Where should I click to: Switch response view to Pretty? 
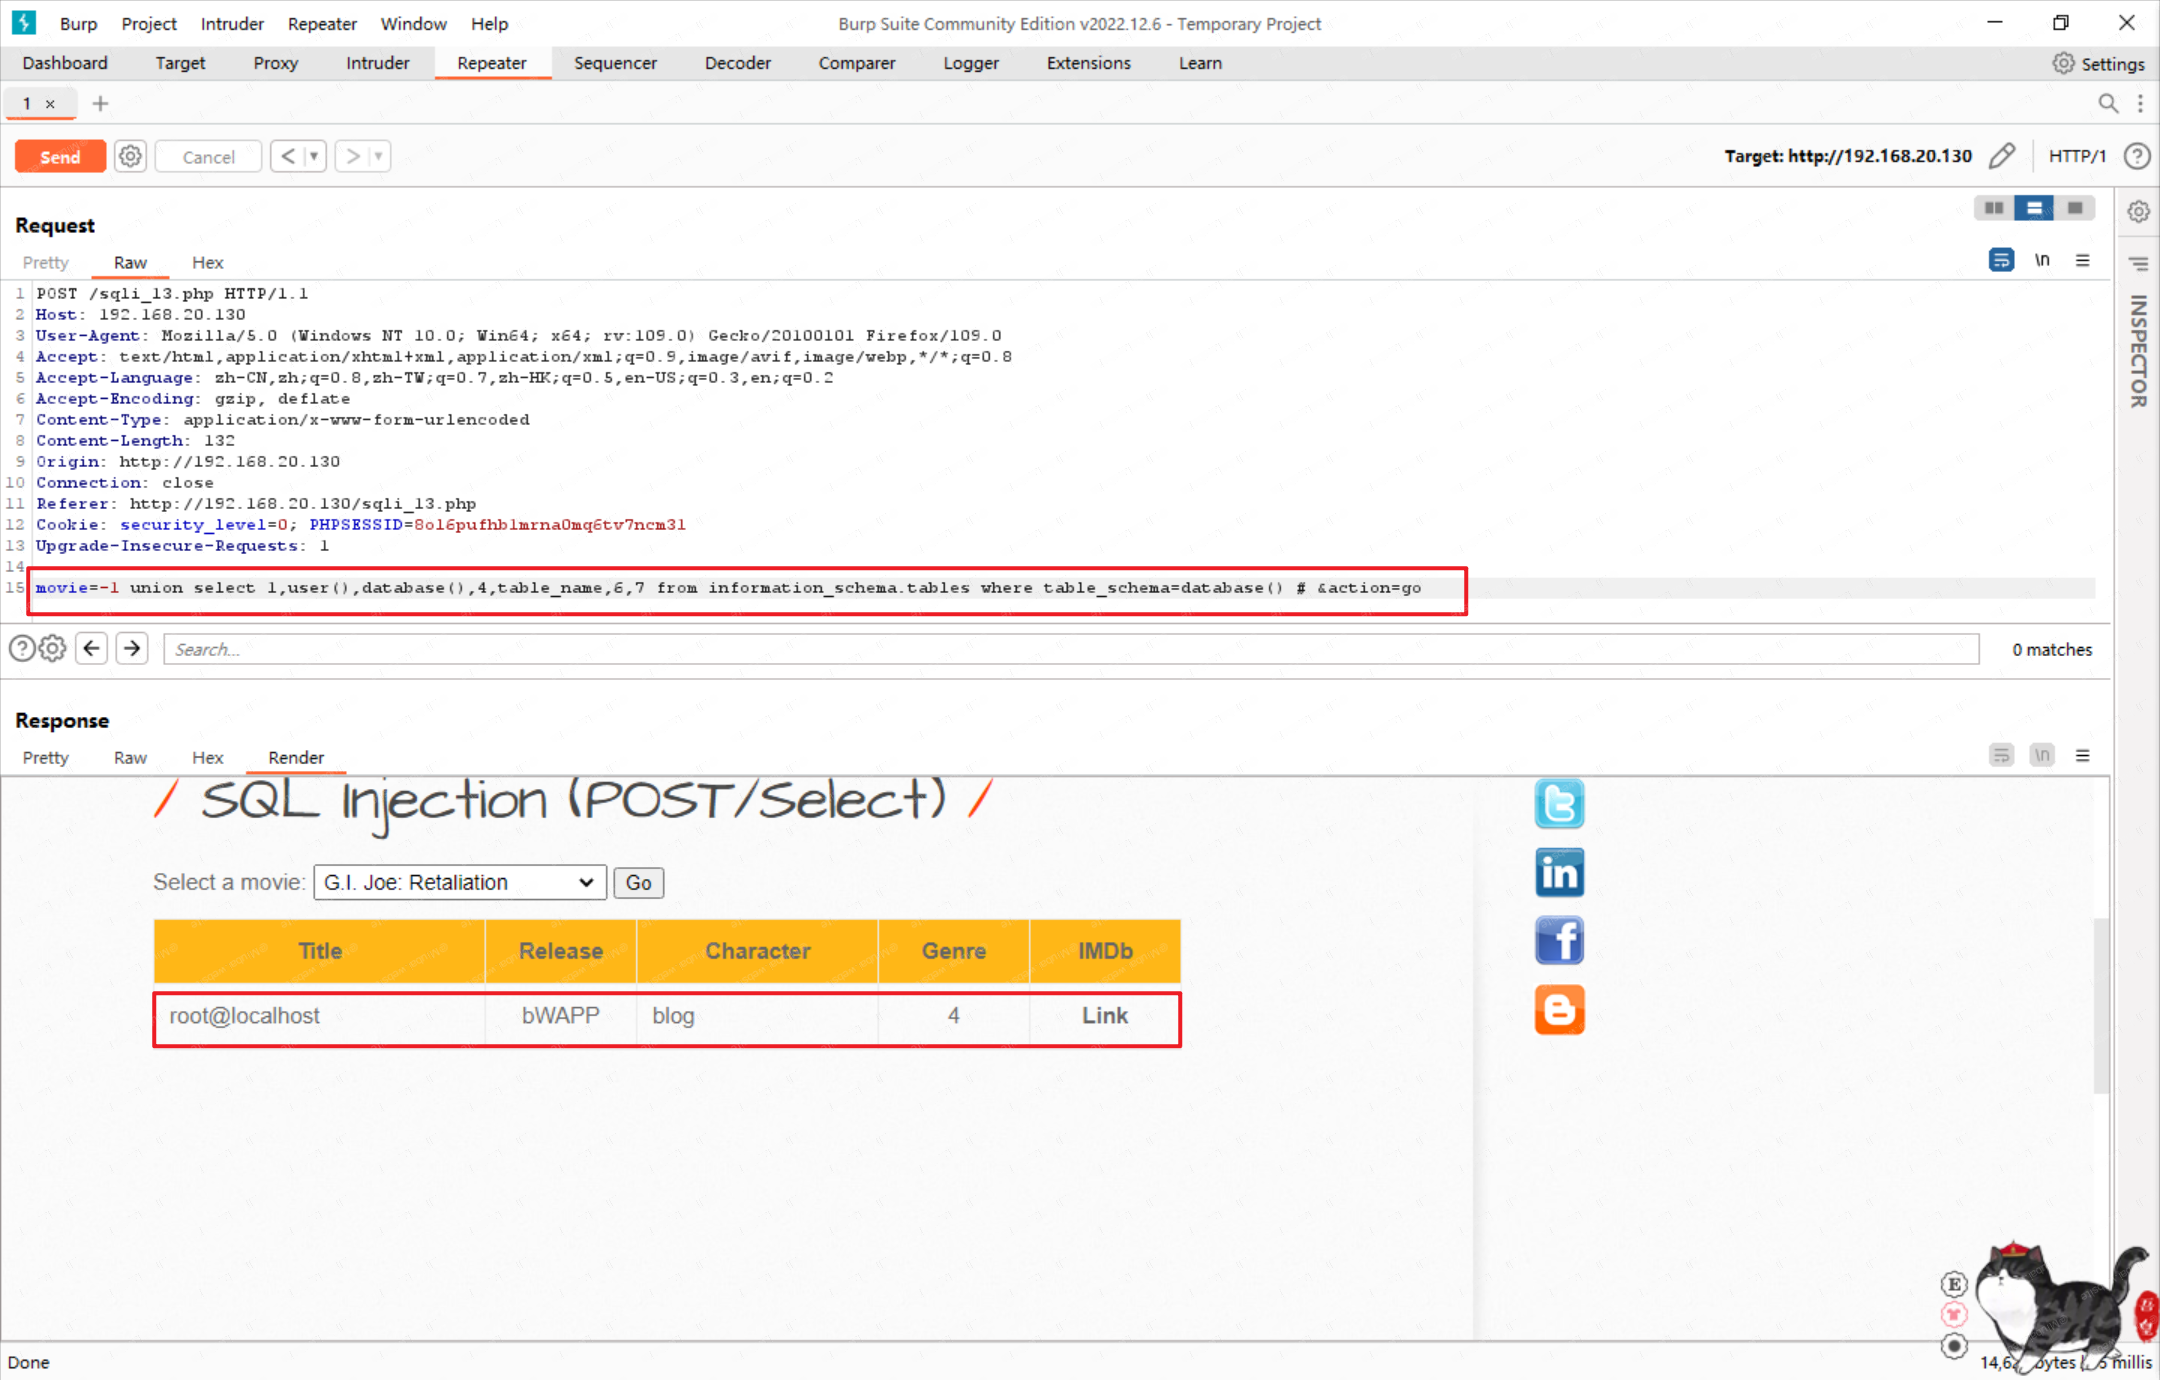pyautogui.click(x=46, y=757)
